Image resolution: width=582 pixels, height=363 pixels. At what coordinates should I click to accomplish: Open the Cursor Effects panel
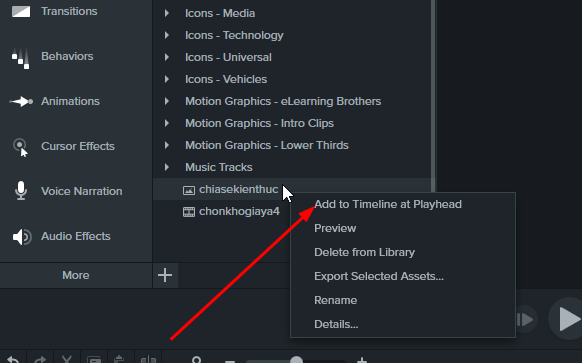(63, 146)
